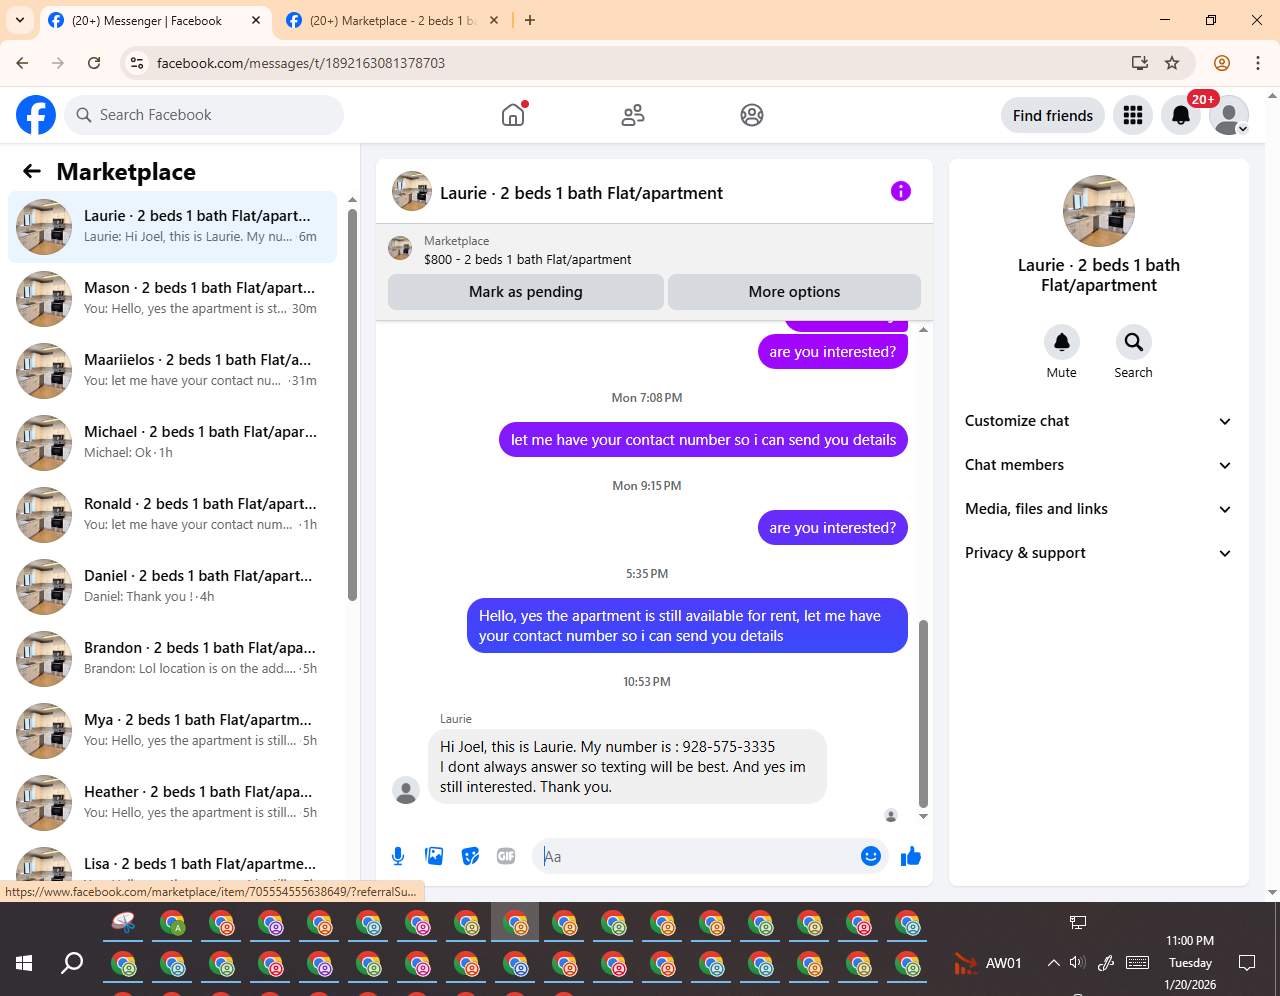Open Mason conversation in chat list
The width and height of the screenshot is (1280, 996).
(172, 299)
